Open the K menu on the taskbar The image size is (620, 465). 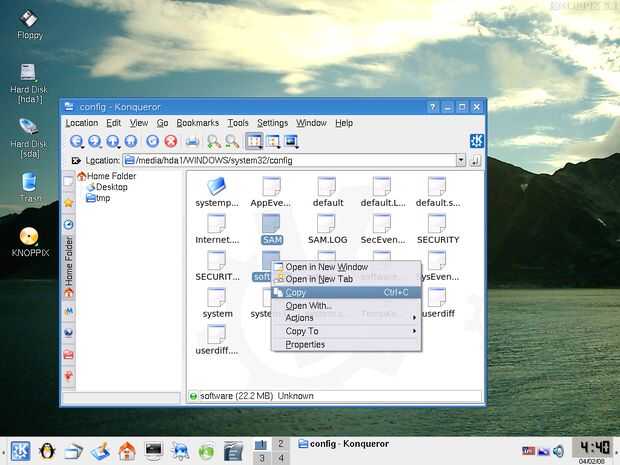point(18,451)
